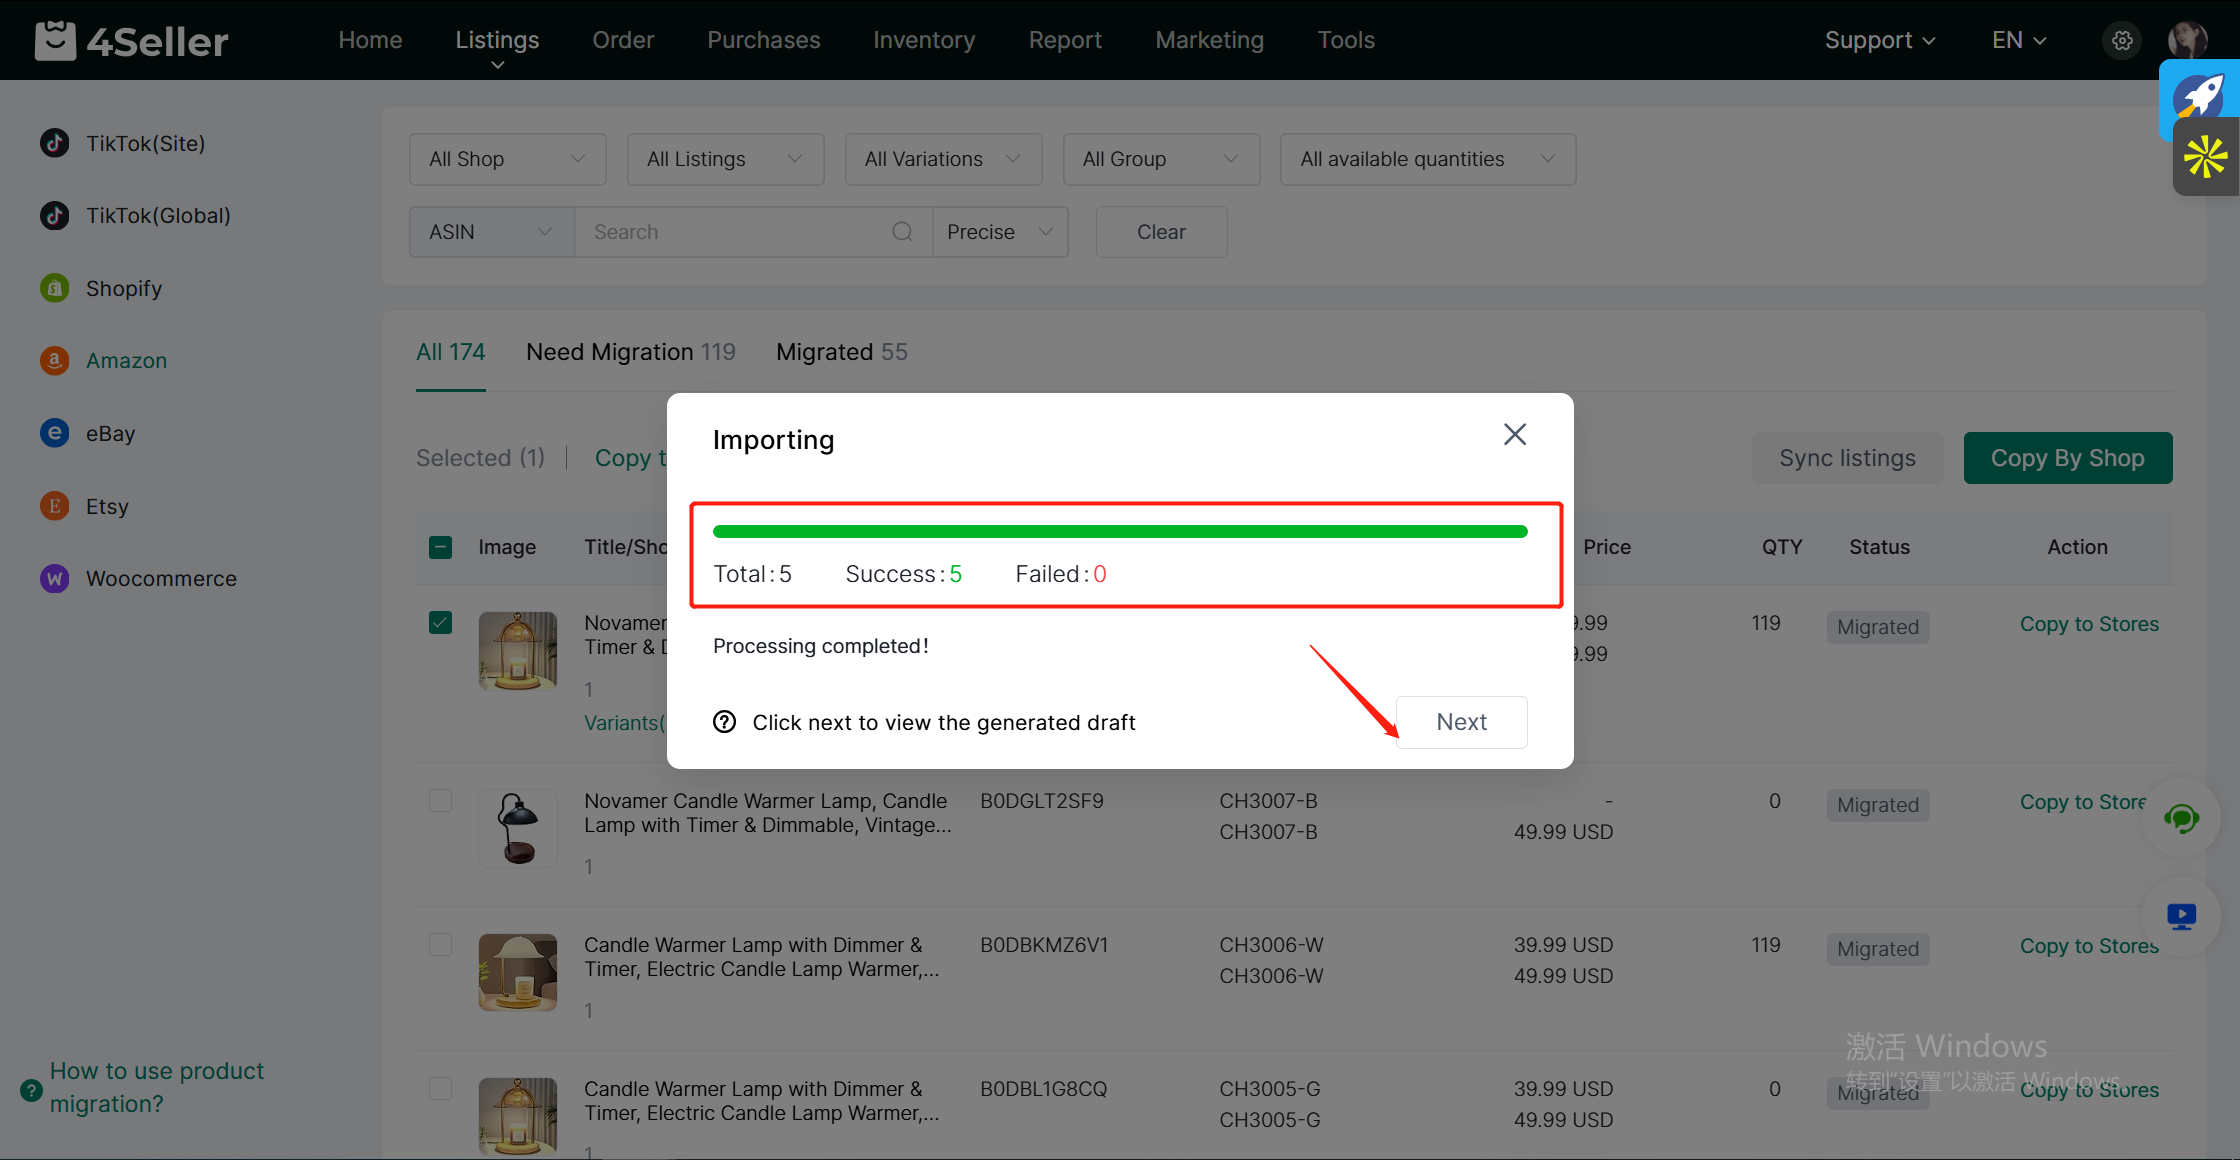2240x1160 pixels.
Task: Click the Etsy platform icon
Action: click(54, 506)
